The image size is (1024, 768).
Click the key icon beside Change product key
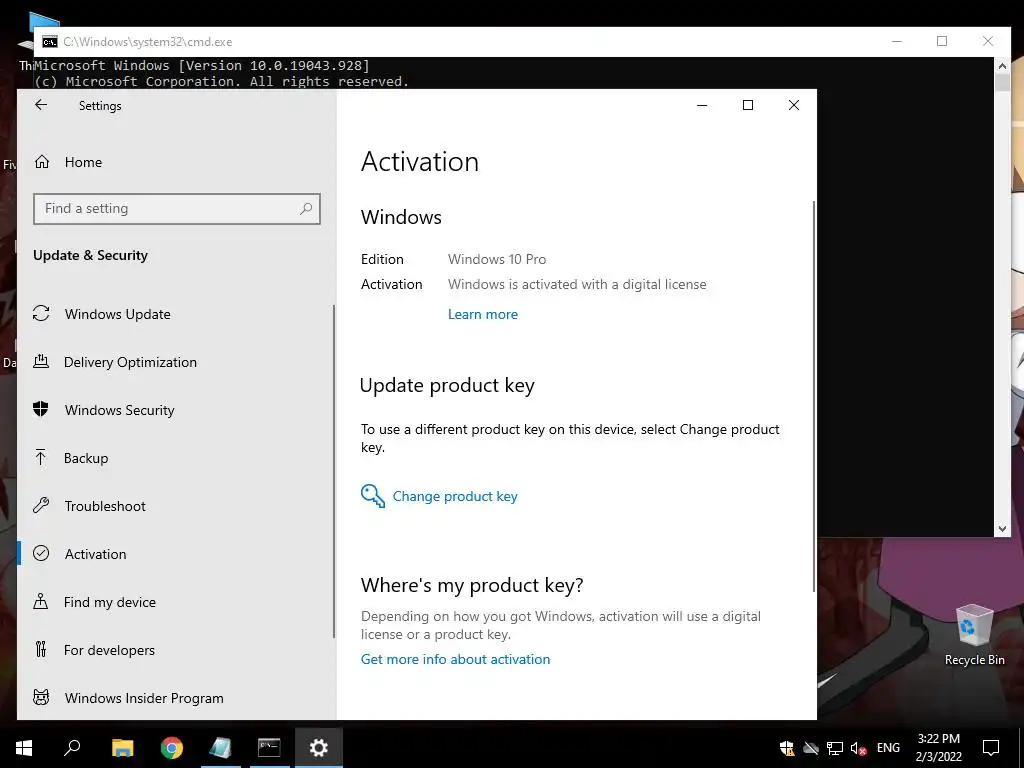(x=373, y=496)
